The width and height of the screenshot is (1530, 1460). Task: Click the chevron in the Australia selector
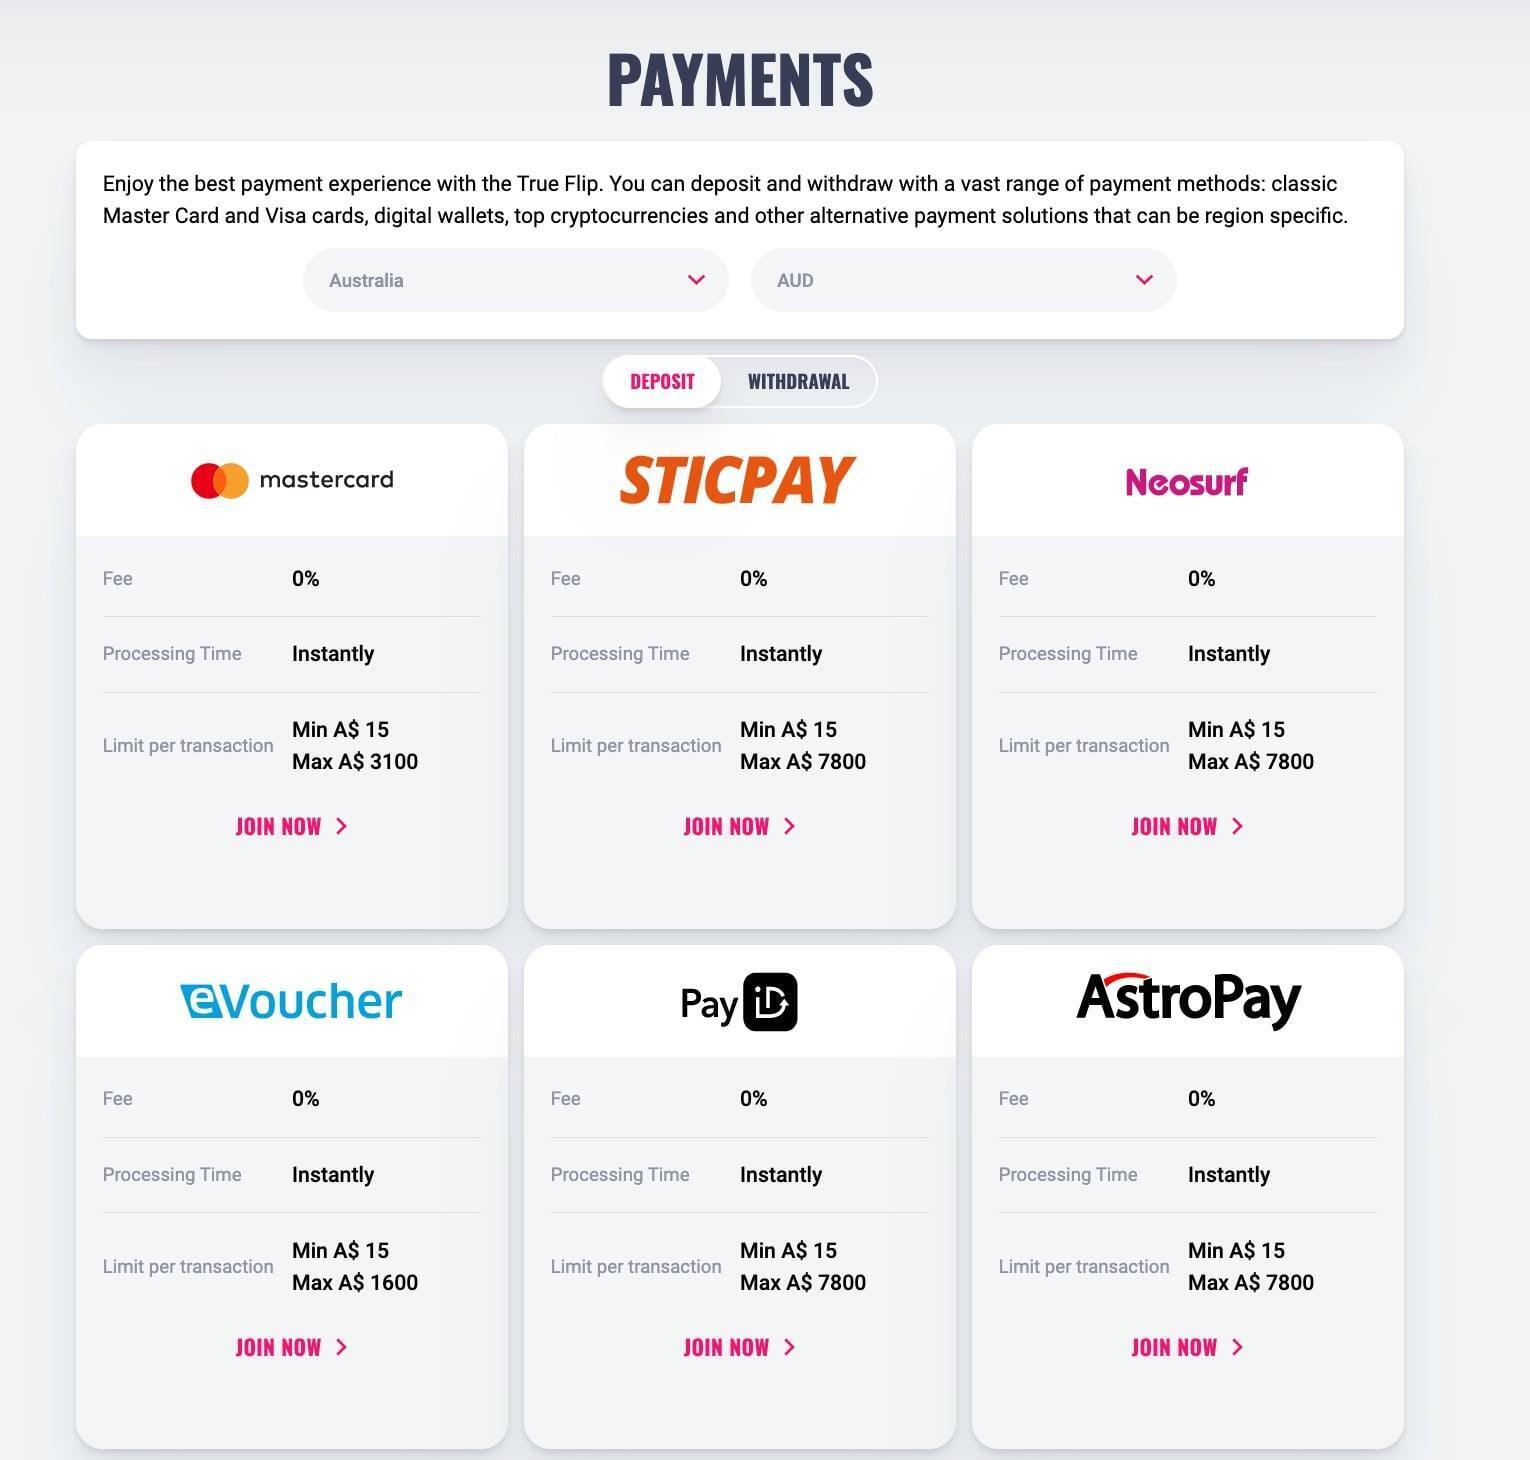pos(697,280)
